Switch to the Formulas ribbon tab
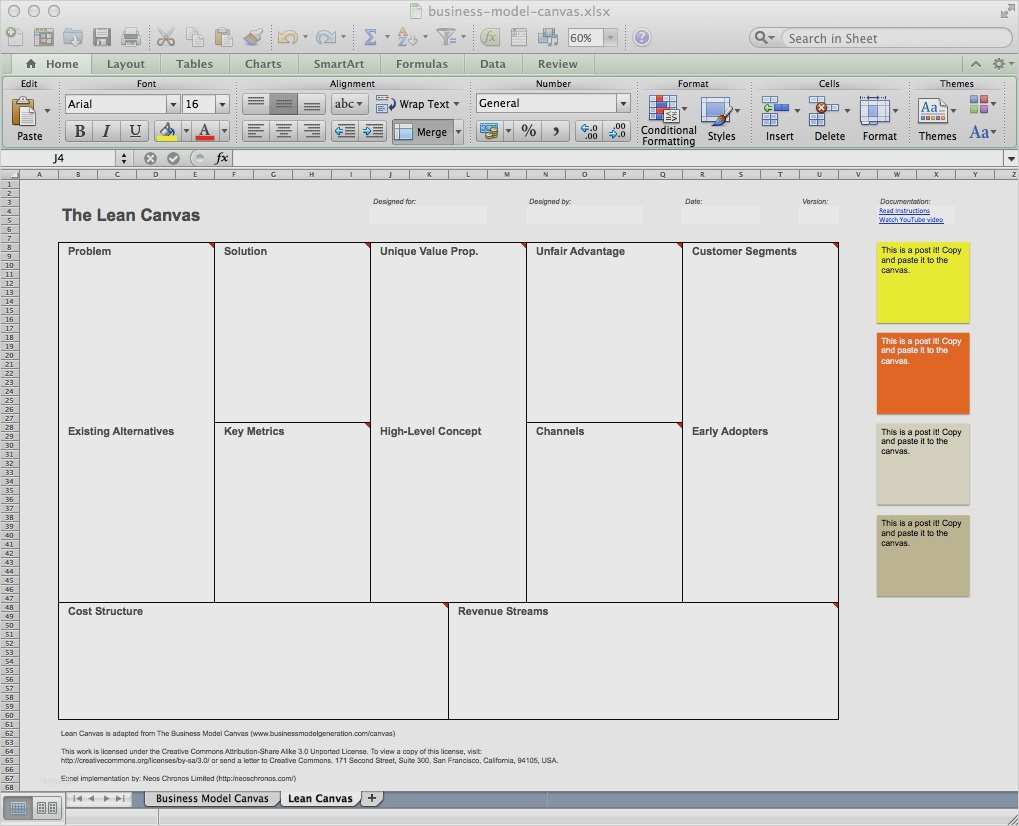This screenshot has height=826, width=1019. (421, 64)
